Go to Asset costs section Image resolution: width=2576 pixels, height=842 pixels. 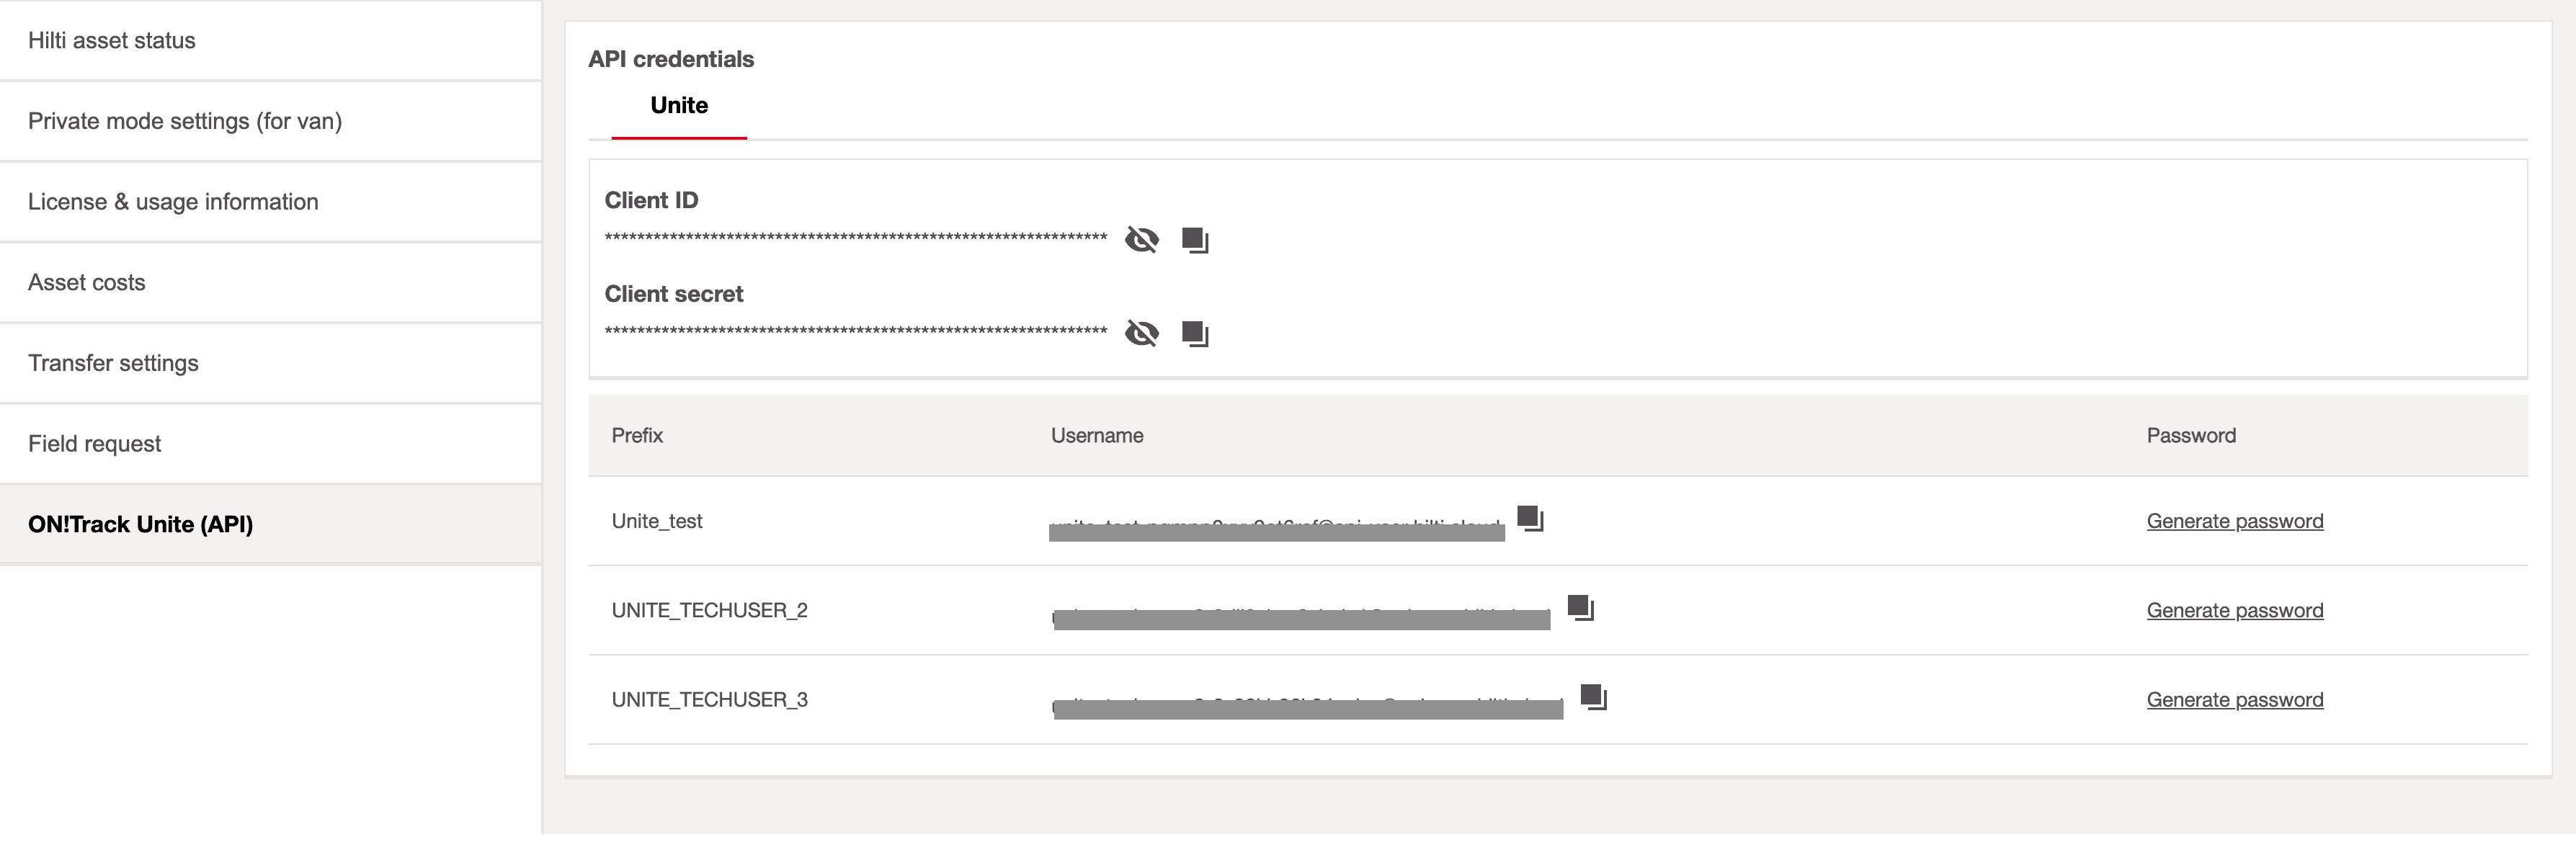point(87,283)
